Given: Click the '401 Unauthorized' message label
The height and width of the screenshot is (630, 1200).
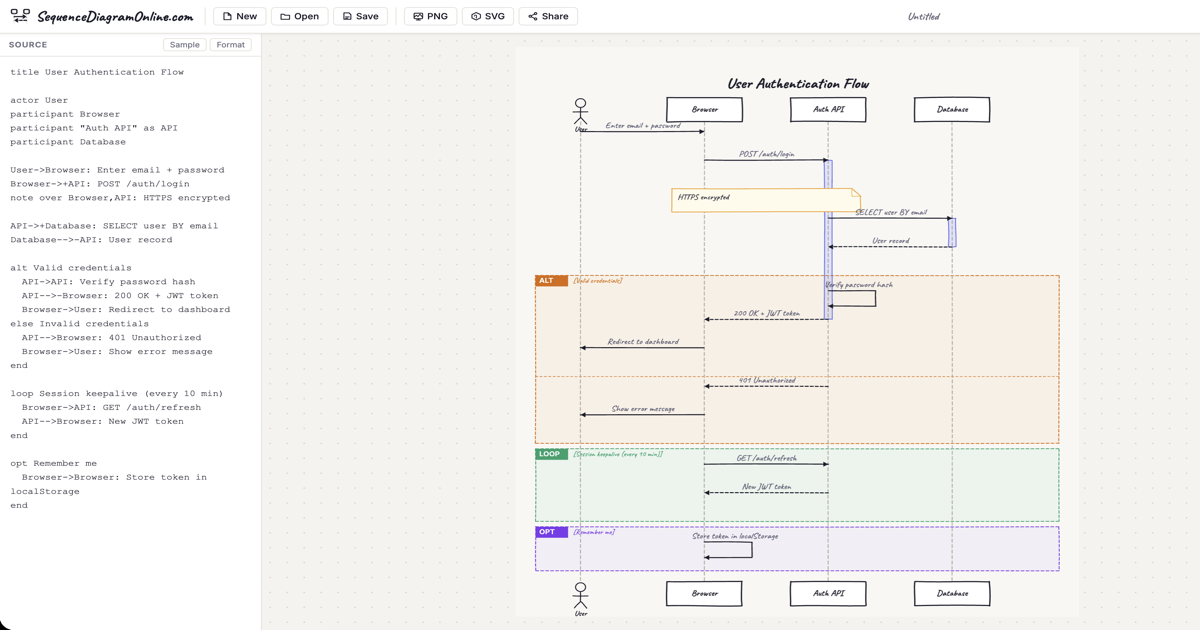Looking at the screenshot, I should pyautogui.click(x=766, y=380).
